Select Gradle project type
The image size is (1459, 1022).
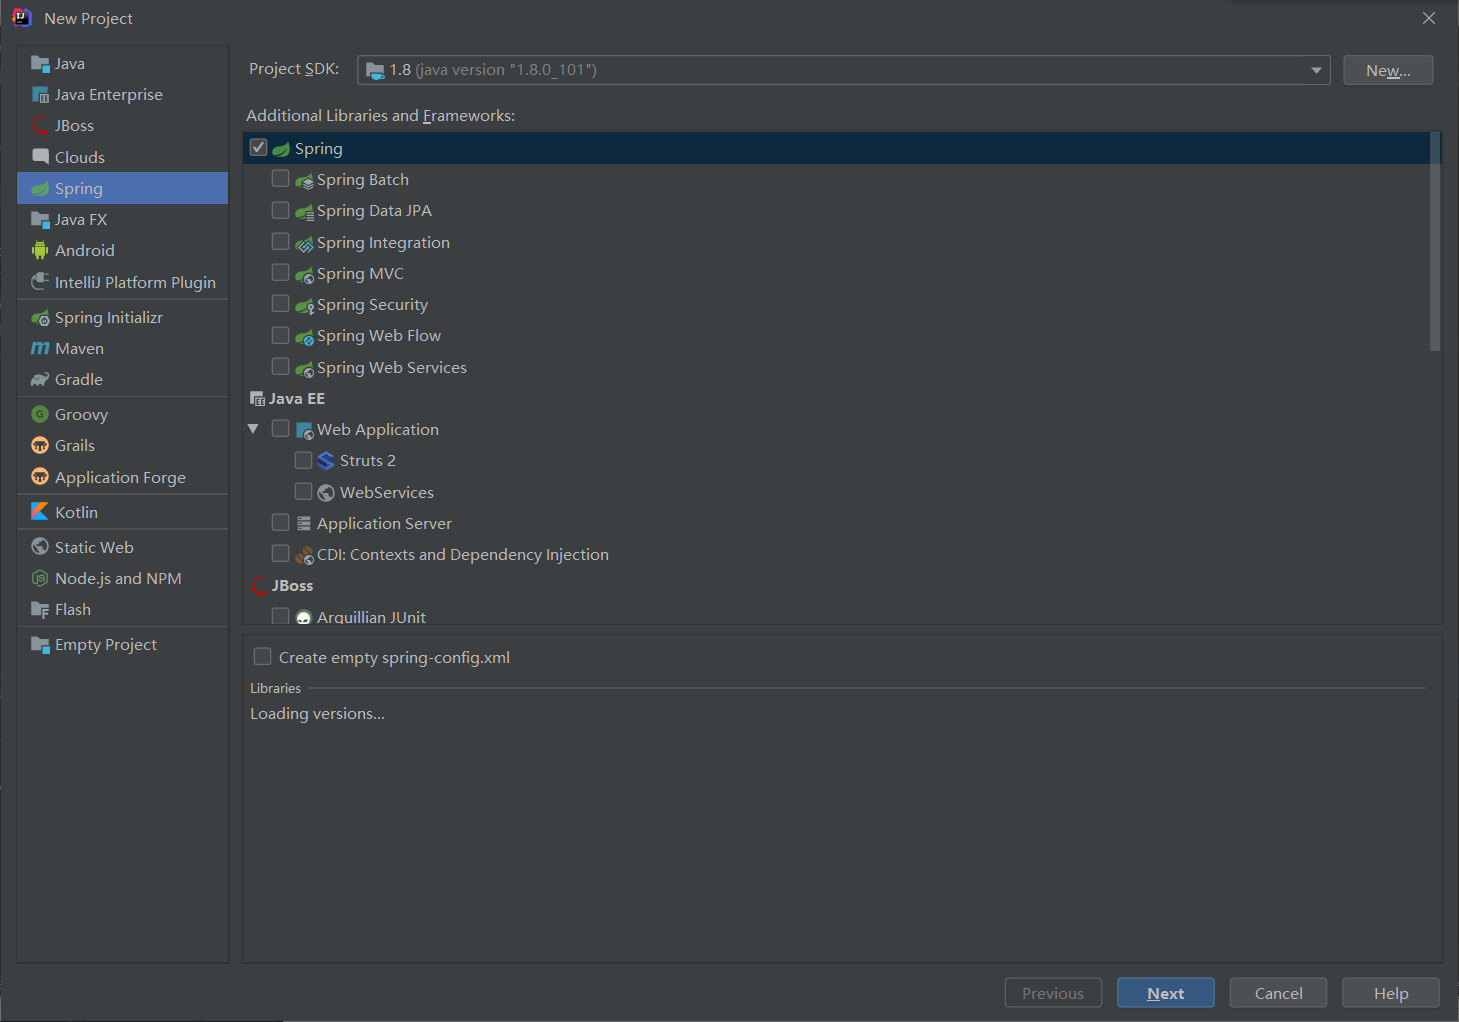[x=122, y=380]
